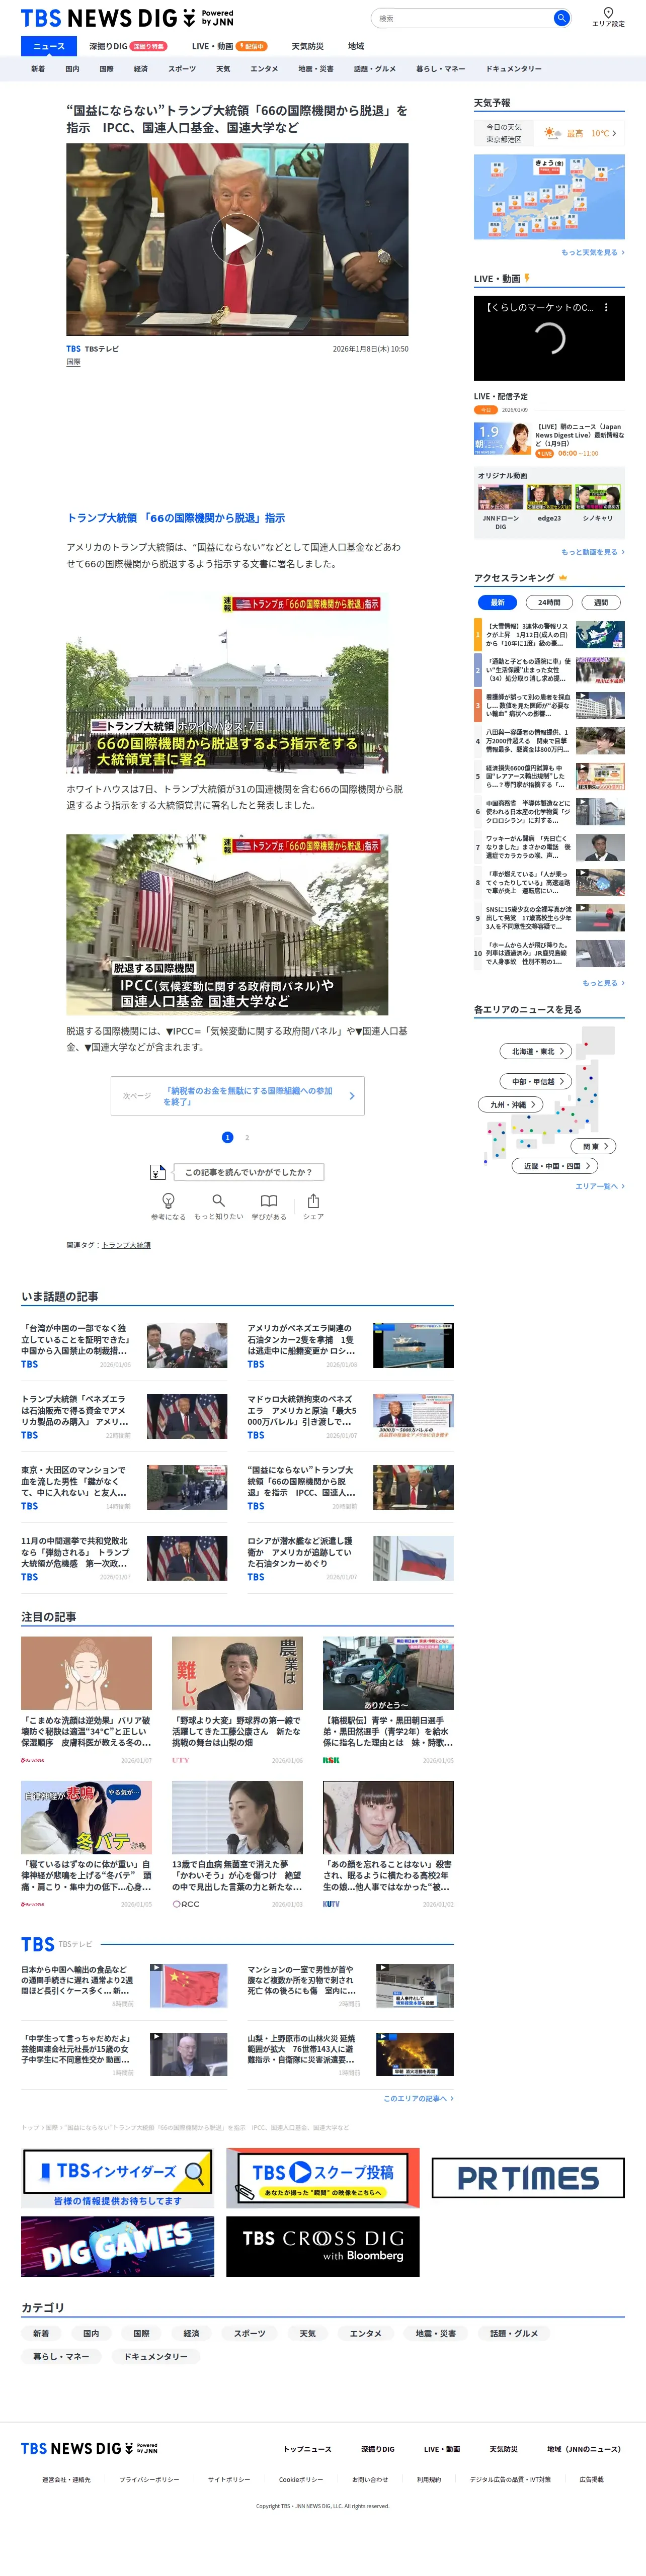The height and width of the screenshot is (2576, 646).
Task: Switch to the 天気防災 top tab
Action: pos(307,46)
